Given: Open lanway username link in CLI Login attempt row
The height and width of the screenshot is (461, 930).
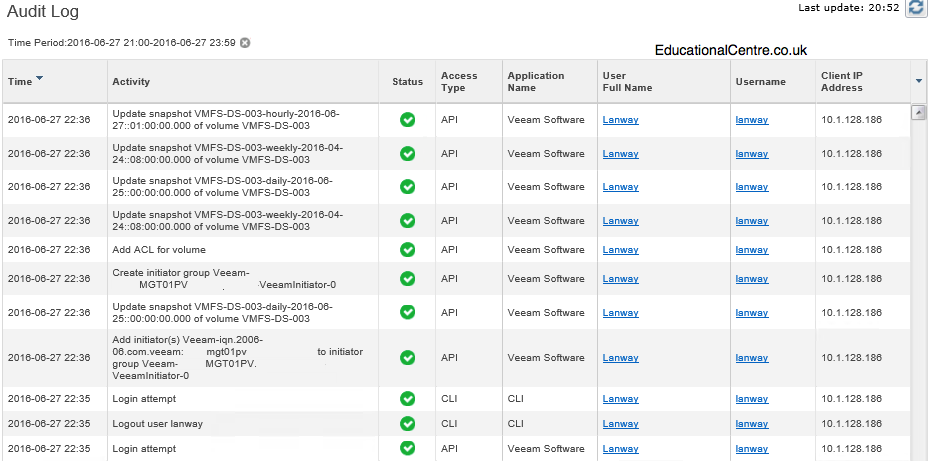Looking at the screenshot, I should [x=751, y=399].
